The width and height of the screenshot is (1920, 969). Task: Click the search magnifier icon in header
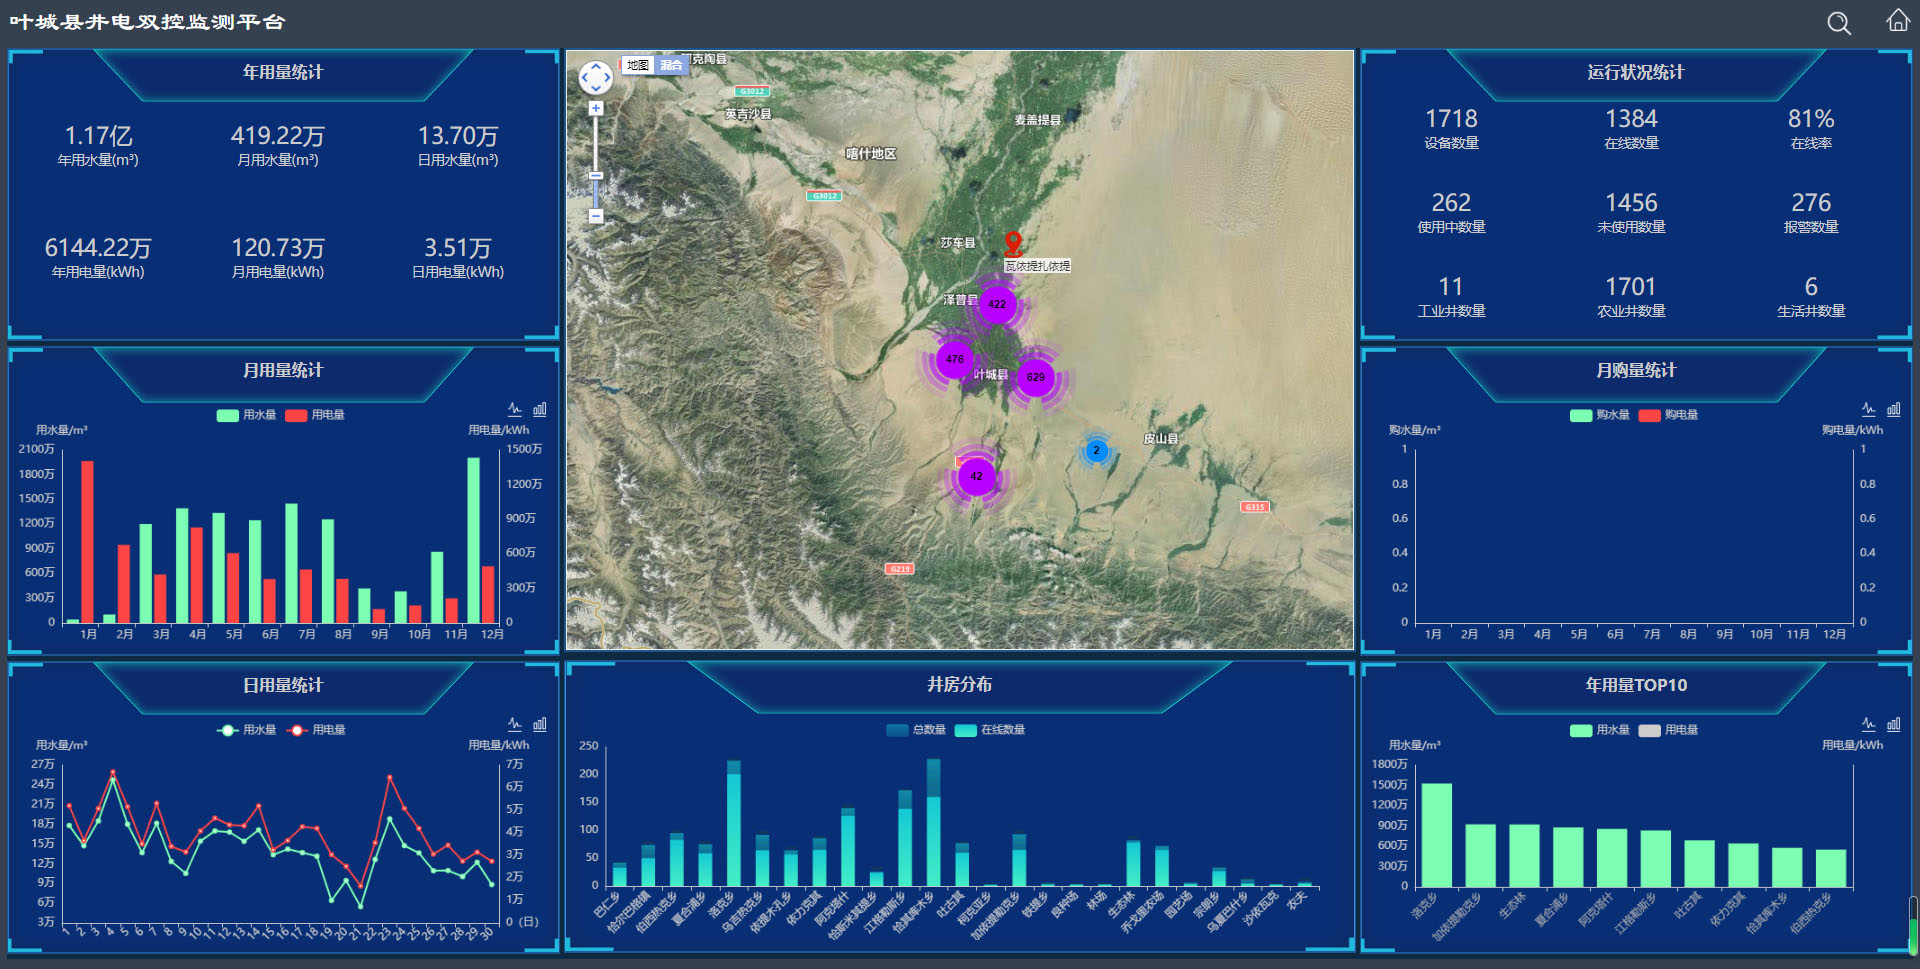tap(1838, 23)
